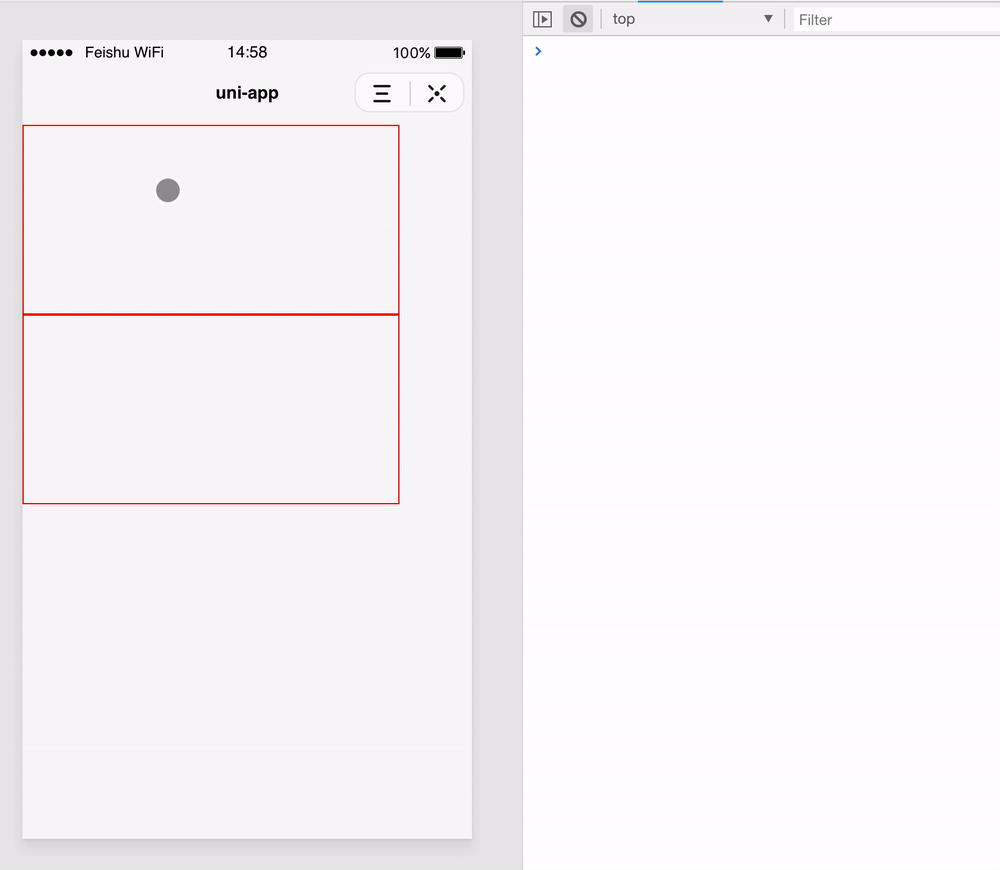Click the battery icon in simulator status bar
Screen dimensions: 1000x870
[x=450, y=53]
